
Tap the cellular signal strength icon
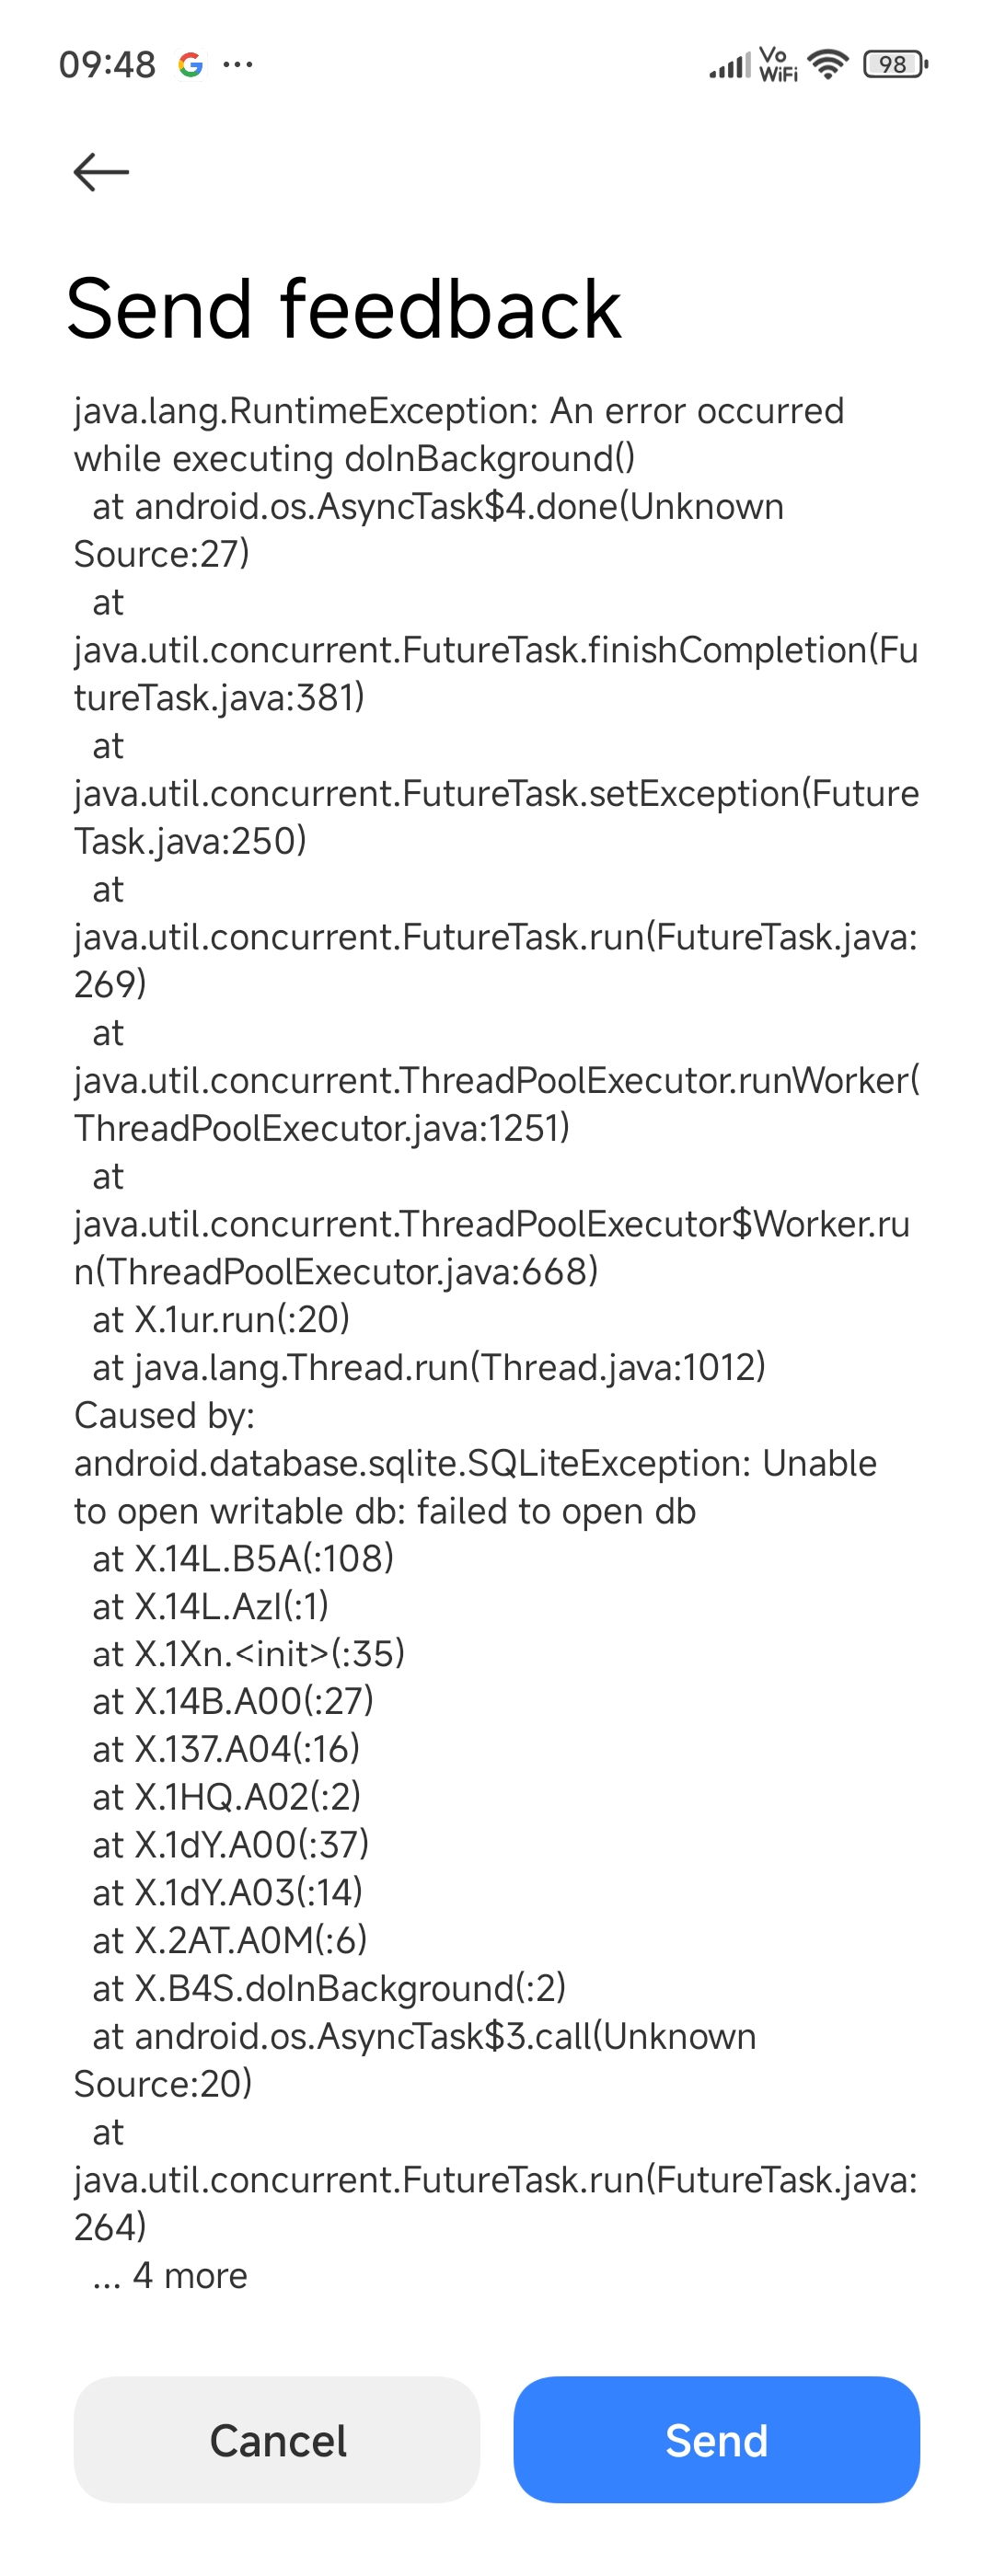coord(729,66)
